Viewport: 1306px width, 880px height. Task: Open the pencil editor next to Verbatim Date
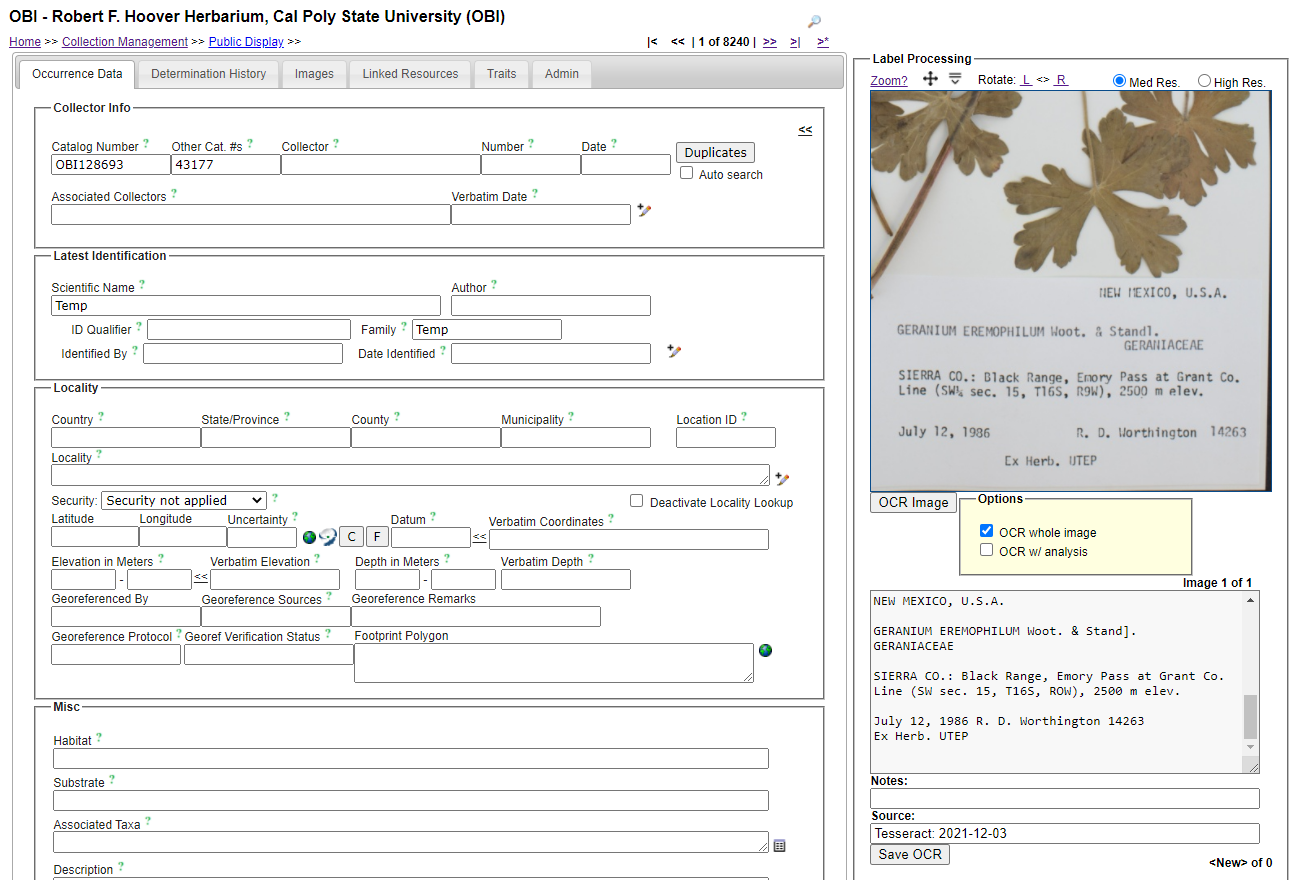click(x=644, y=211)
